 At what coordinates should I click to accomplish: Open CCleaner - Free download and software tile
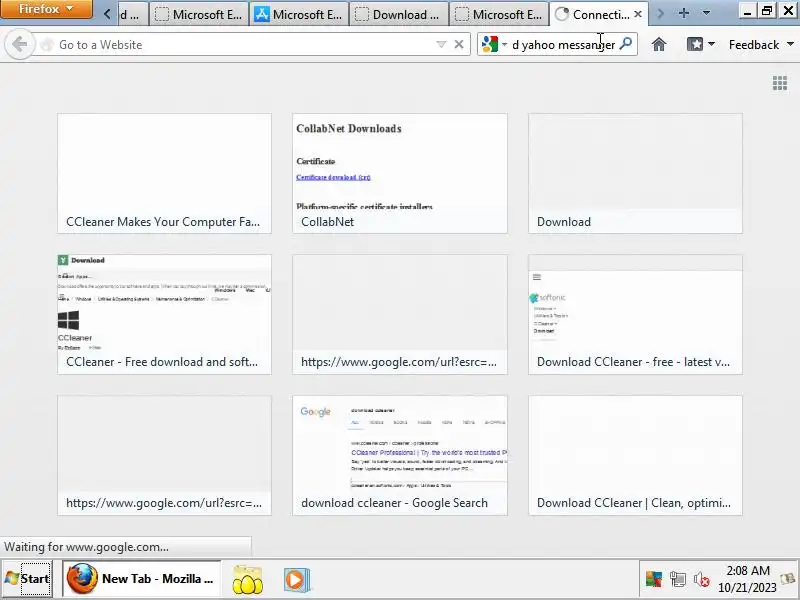tap(164, 314)
